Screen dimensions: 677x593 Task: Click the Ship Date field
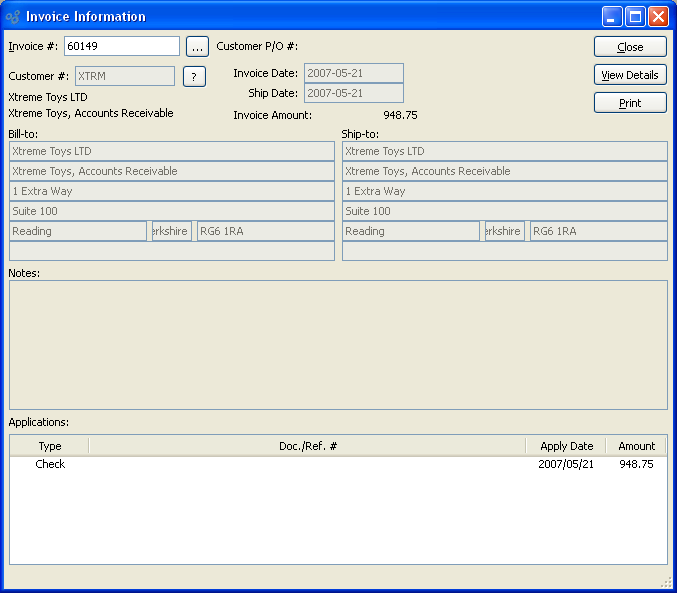[x=353, y=93]
